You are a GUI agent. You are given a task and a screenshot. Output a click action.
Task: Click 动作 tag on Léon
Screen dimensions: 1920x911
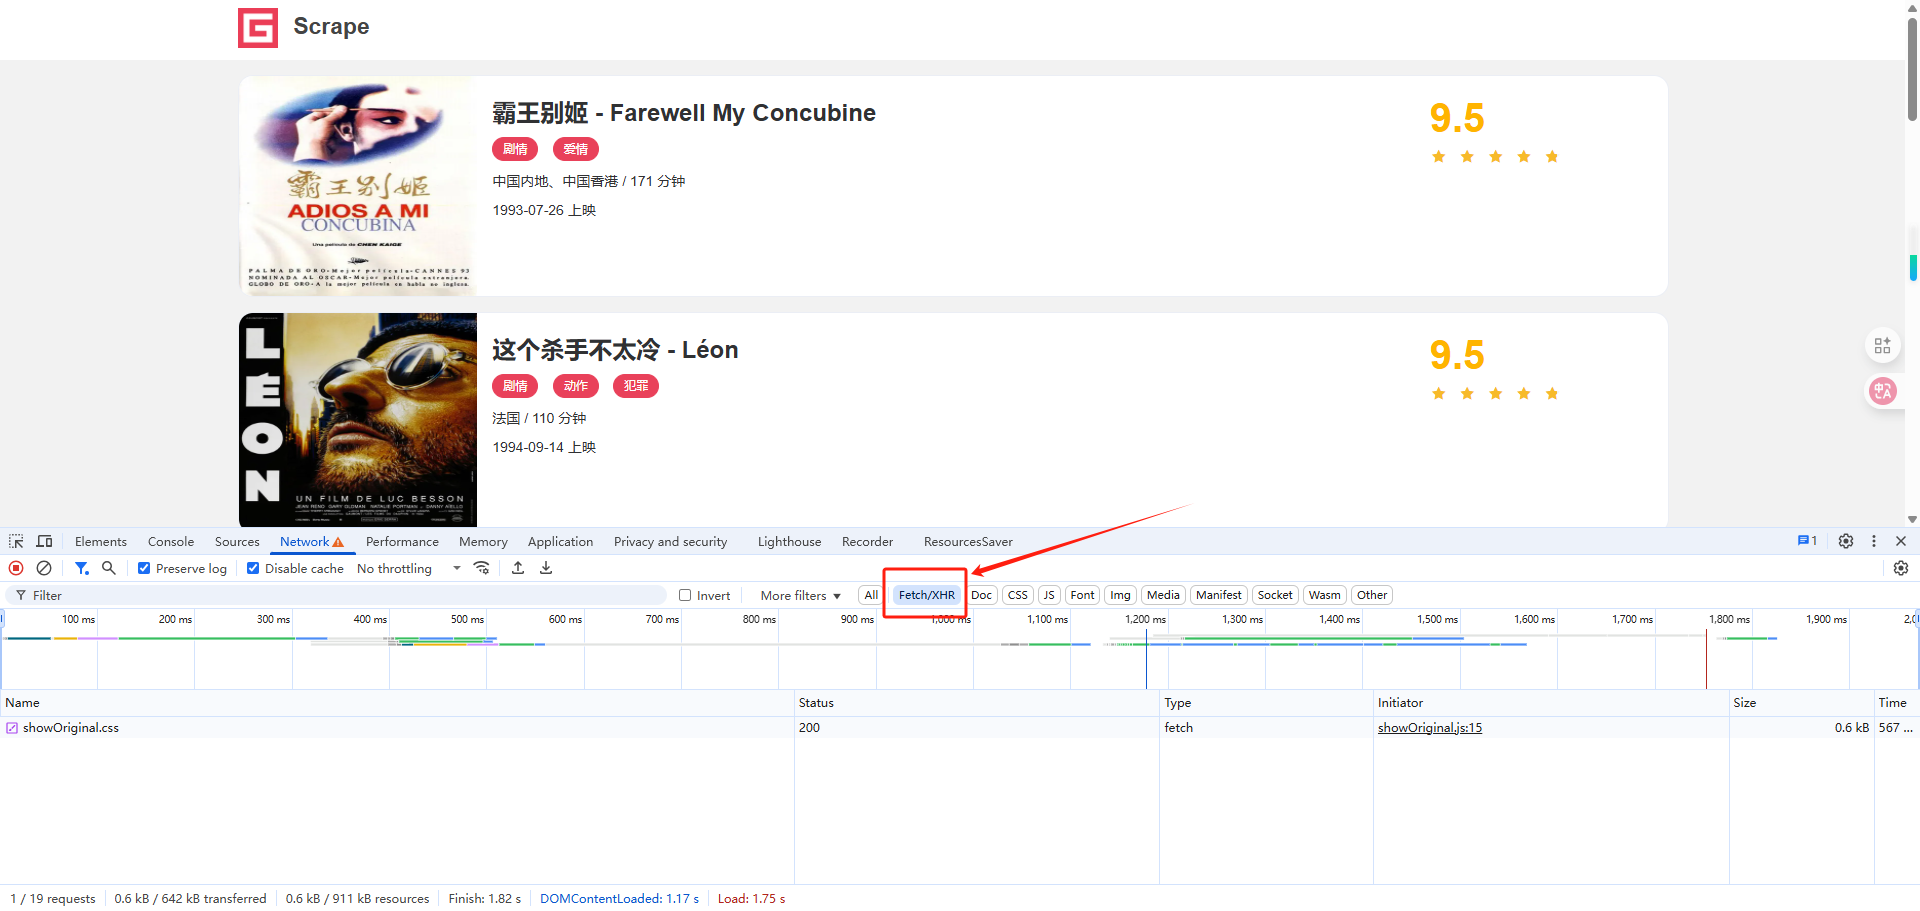coord(576,386)
